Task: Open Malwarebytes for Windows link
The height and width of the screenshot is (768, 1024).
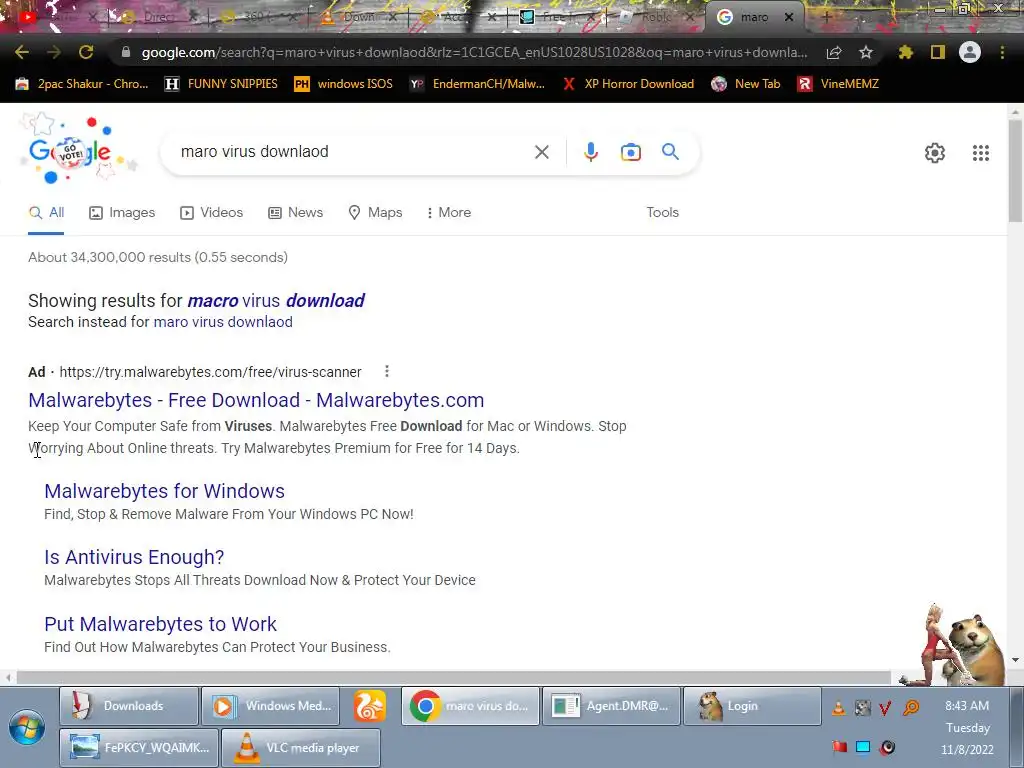Action: (x=165, y=491)
